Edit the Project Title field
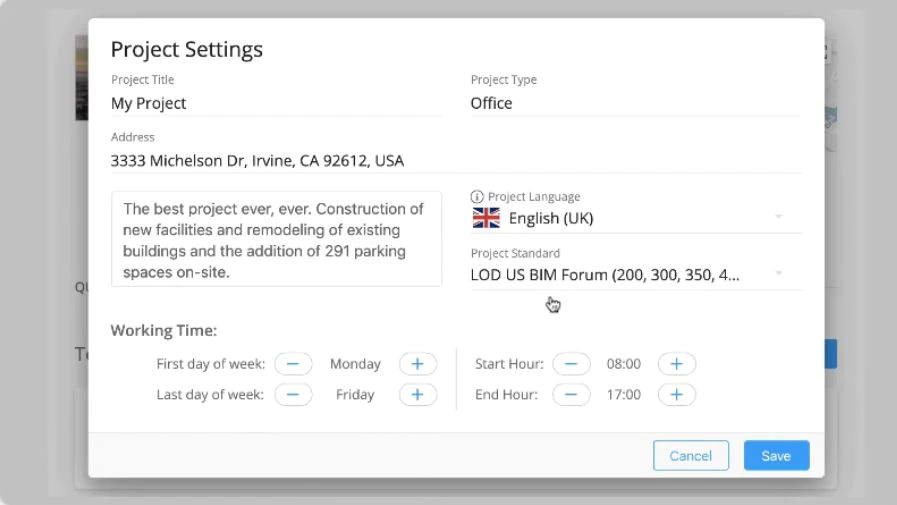 (x=276, y=104)
